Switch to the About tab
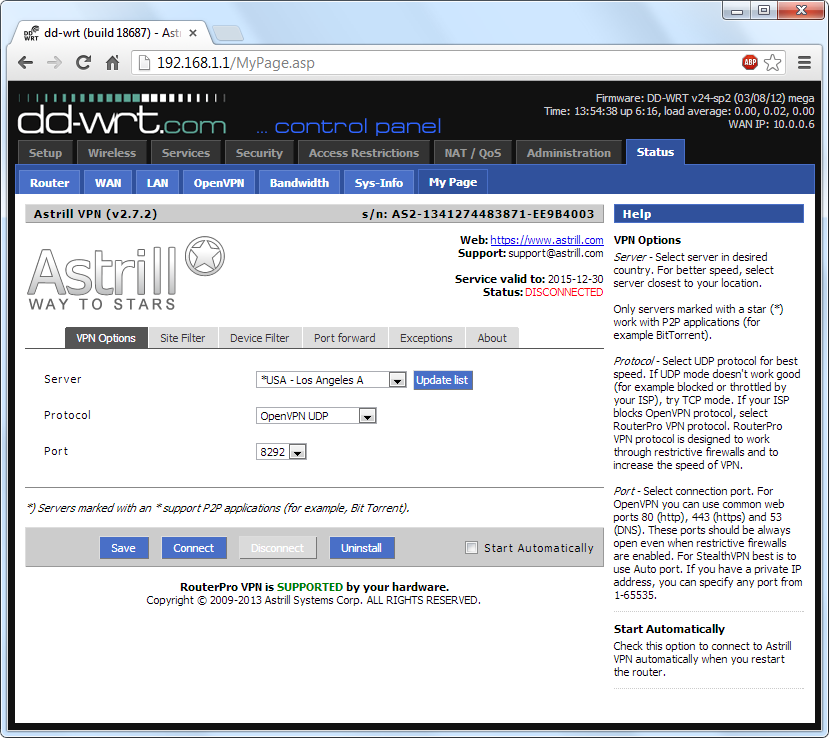829x738 pixels. tap(492, 338)
